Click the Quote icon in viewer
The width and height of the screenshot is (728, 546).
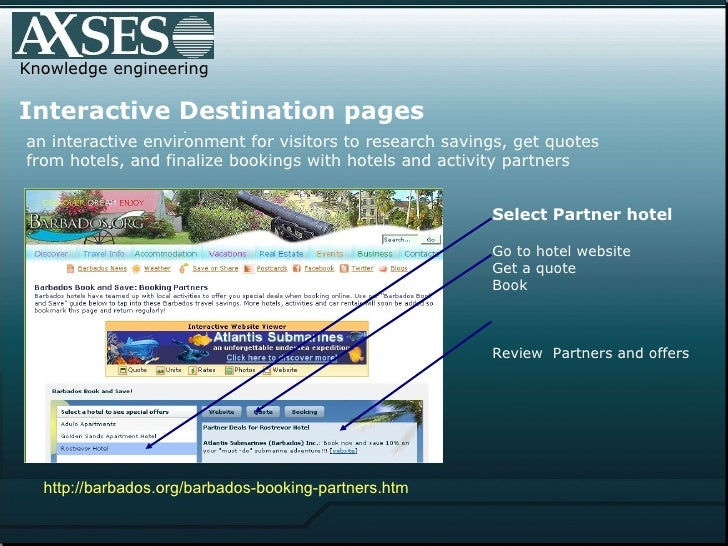tap(123, 370)
